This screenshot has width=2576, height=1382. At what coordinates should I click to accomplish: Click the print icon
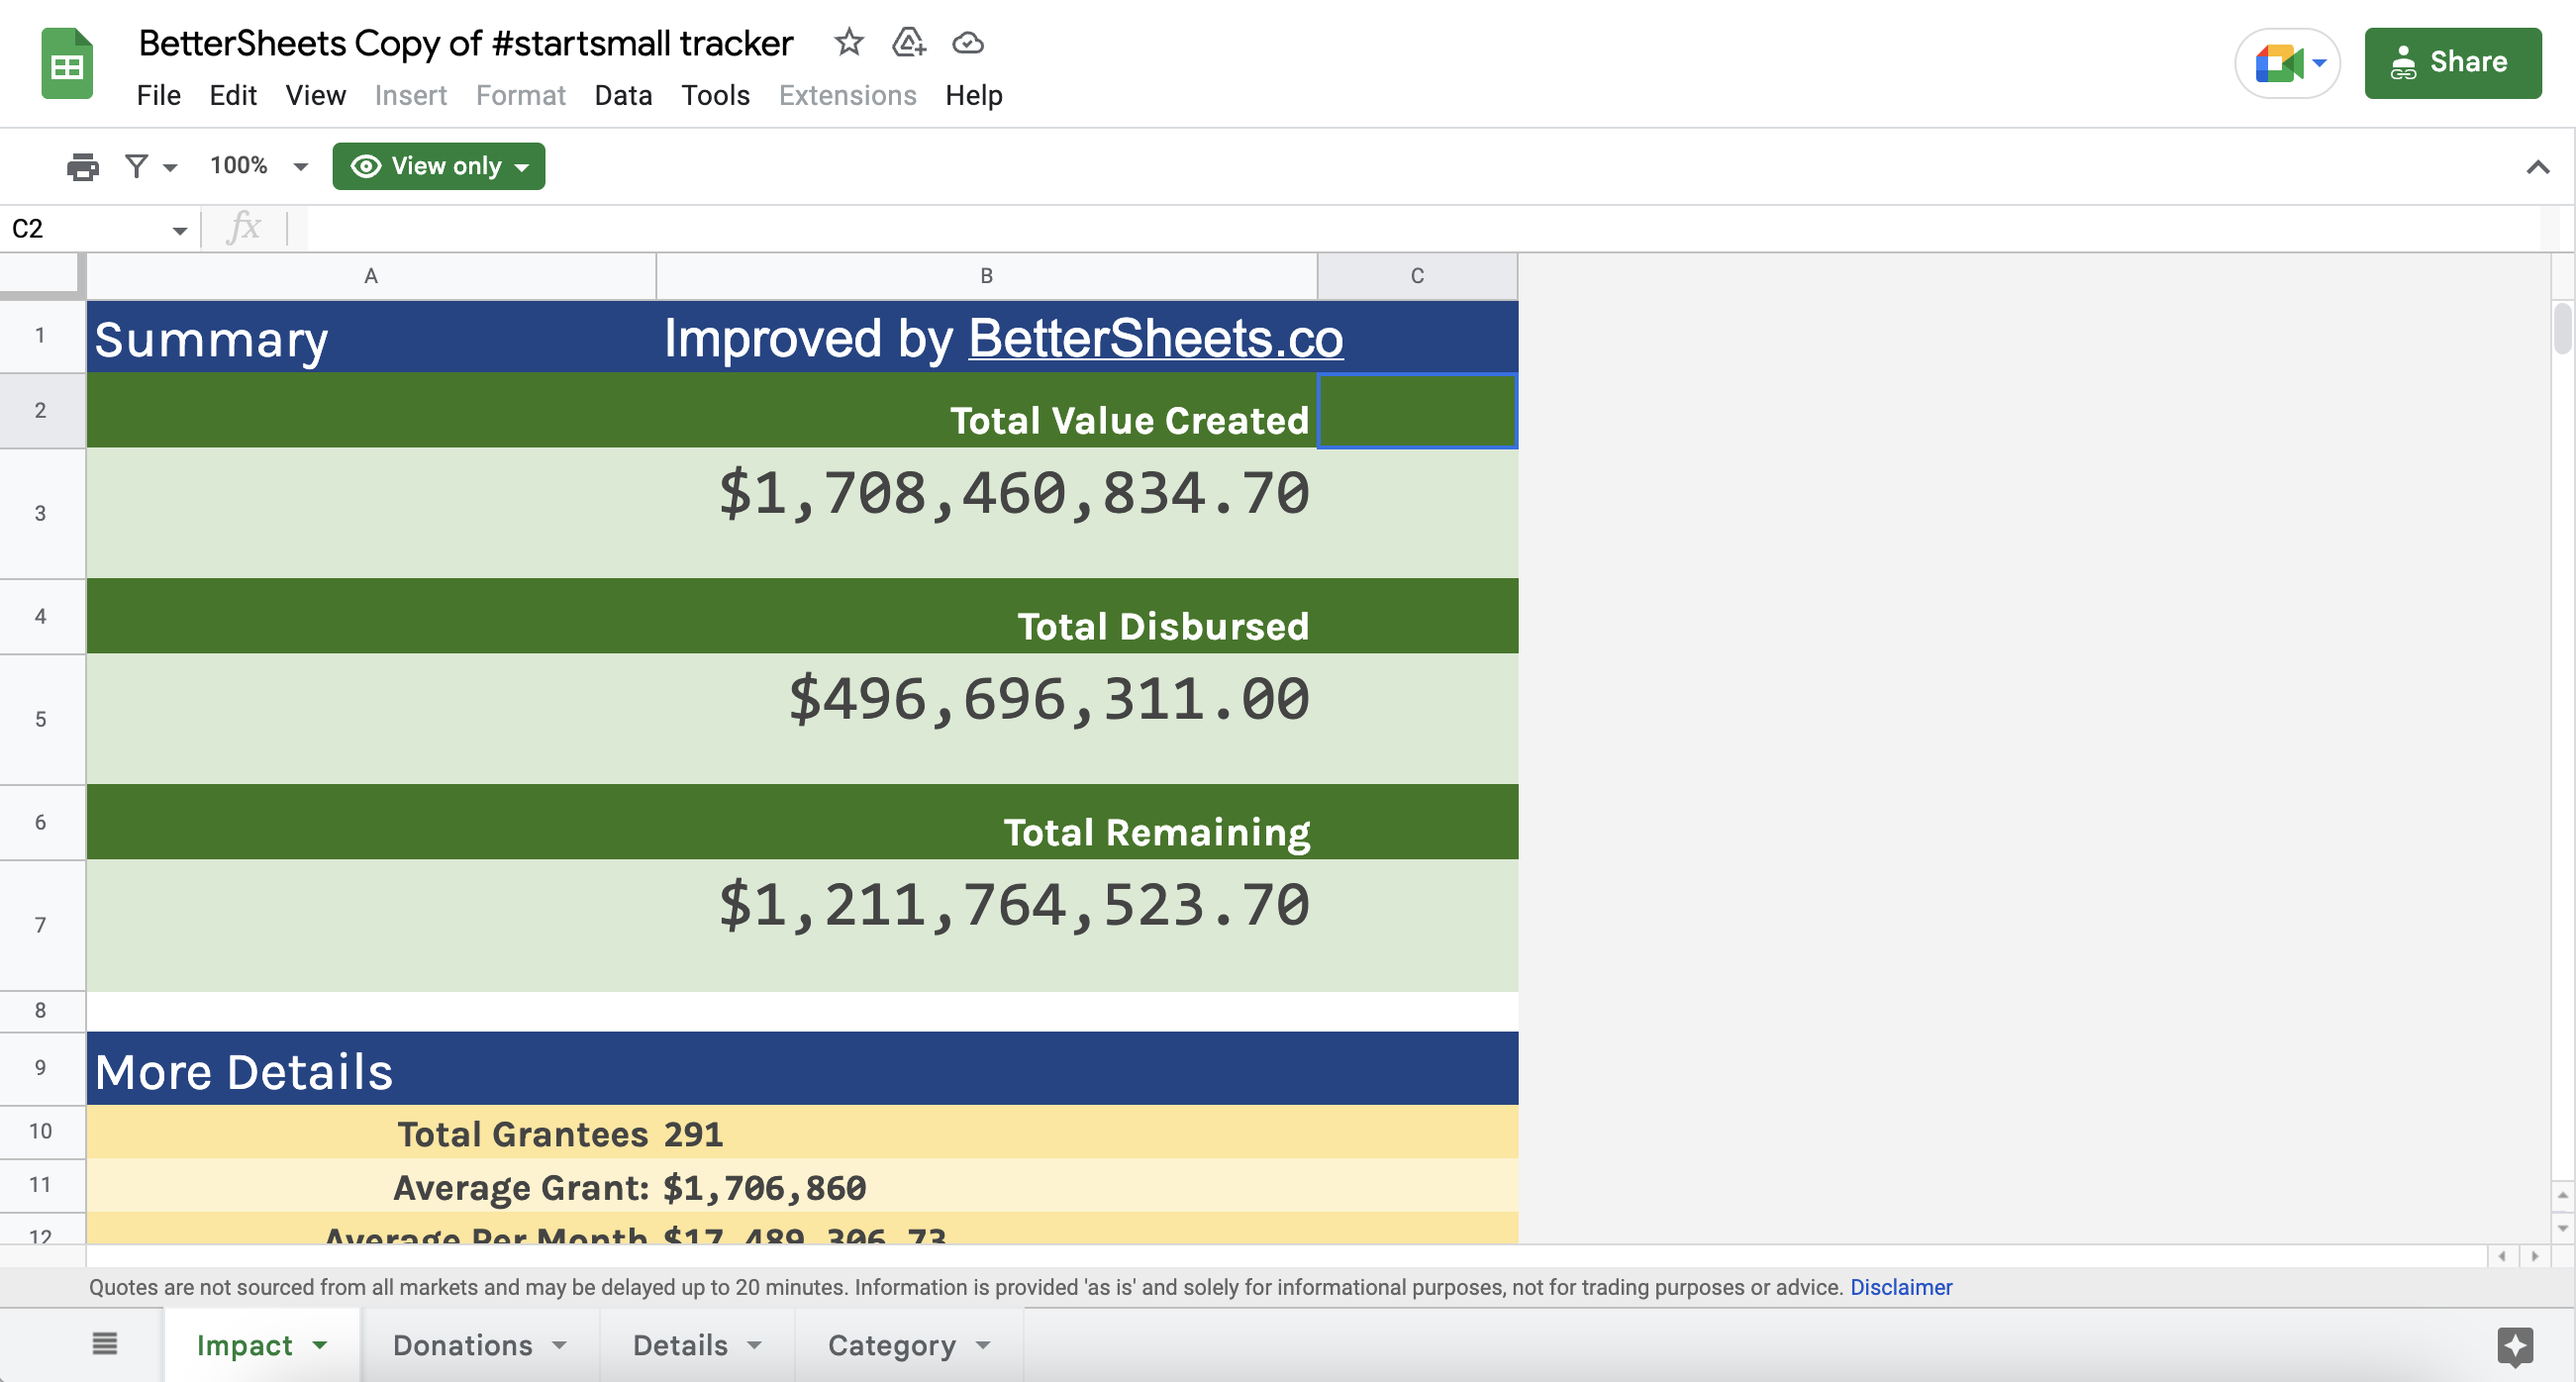[x=83, y=166]
